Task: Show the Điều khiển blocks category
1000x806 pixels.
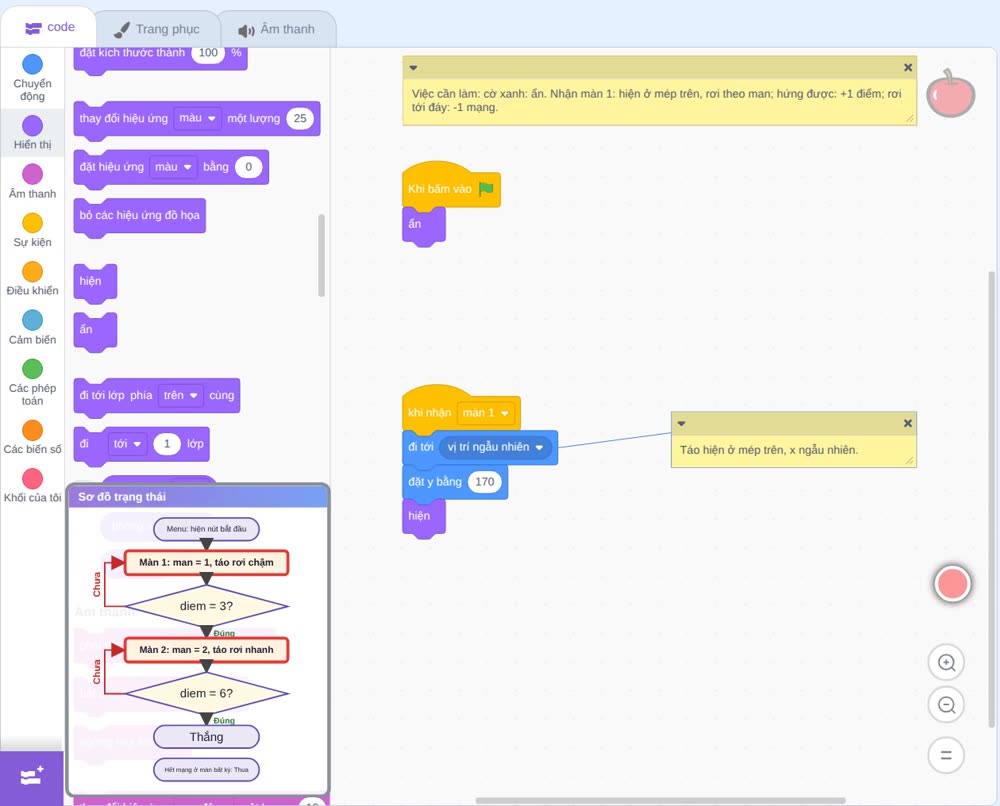Action: [32, 279]
